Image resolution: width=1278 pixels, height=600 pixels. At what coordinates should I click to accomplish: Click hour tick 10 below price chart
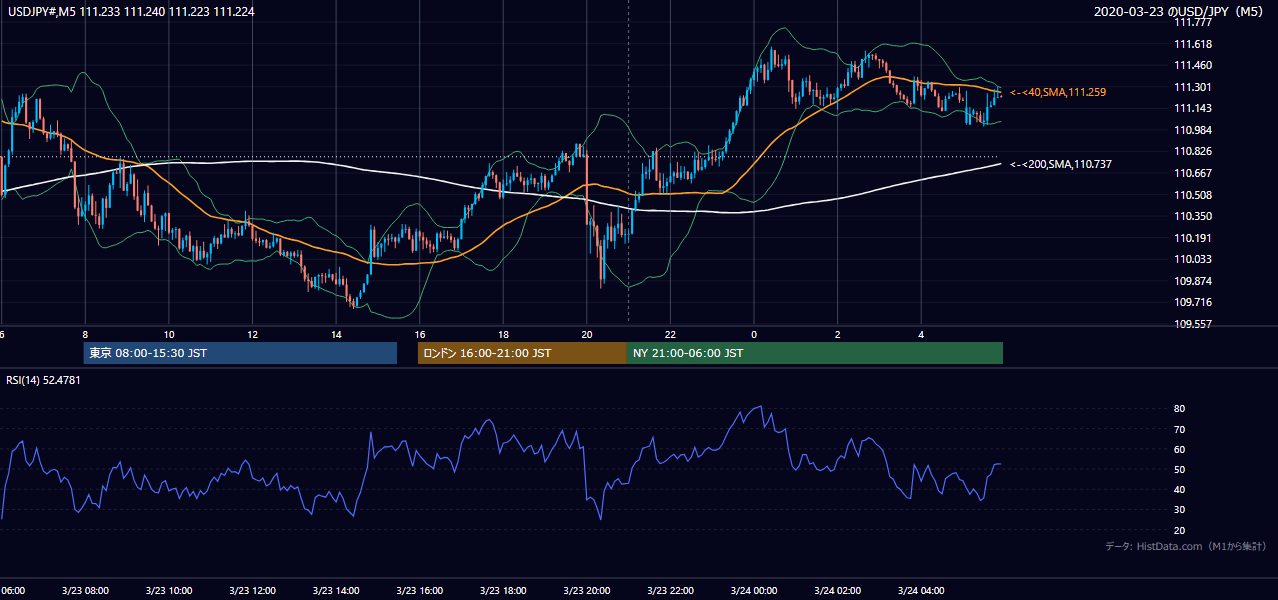coord(169,335)
